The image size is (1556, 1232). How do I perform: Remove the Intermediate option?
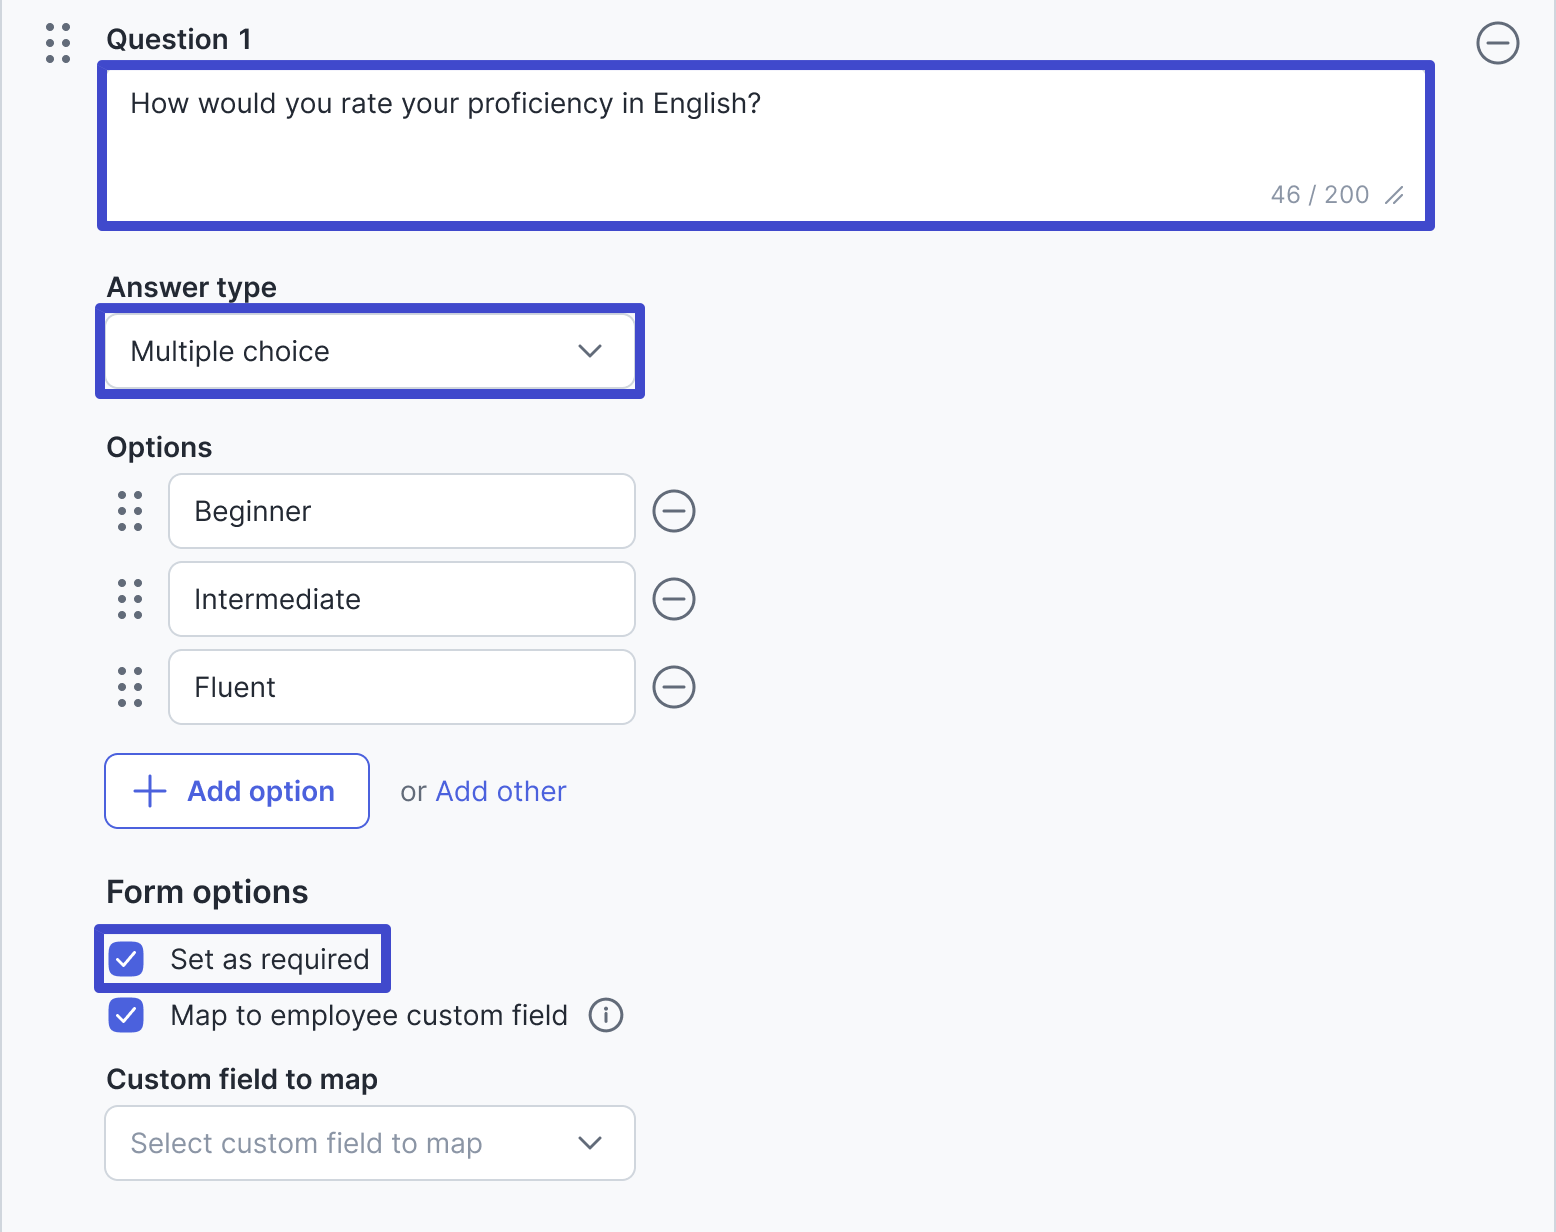click(x=674, y=599)
